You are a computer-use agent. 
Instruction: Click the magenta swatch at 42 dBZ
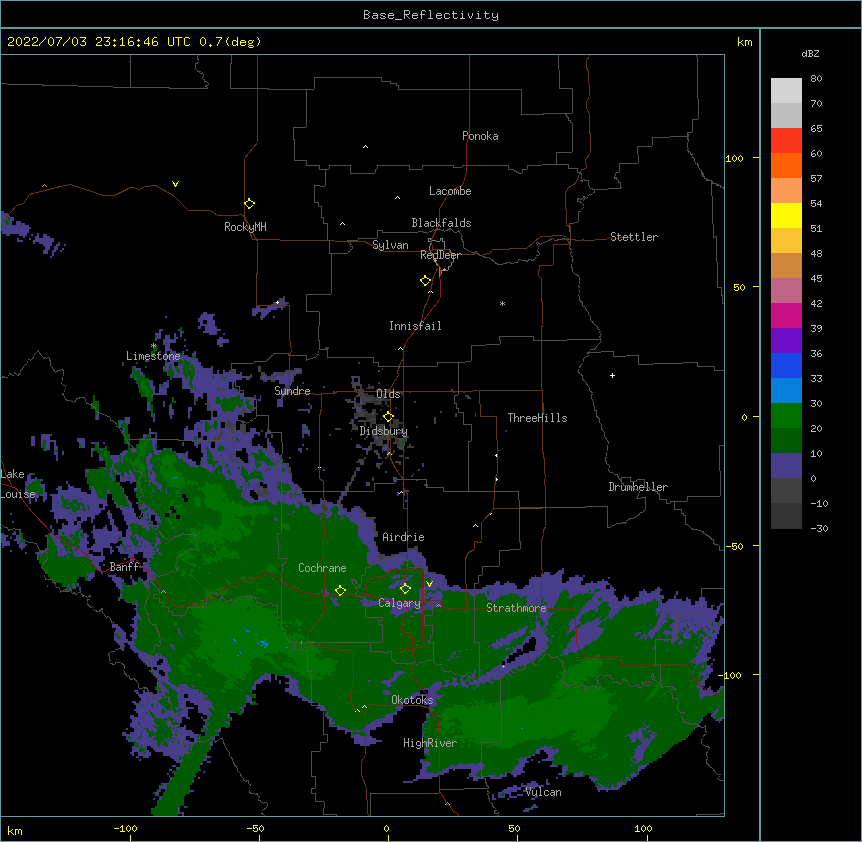click(x=786, y=315)
